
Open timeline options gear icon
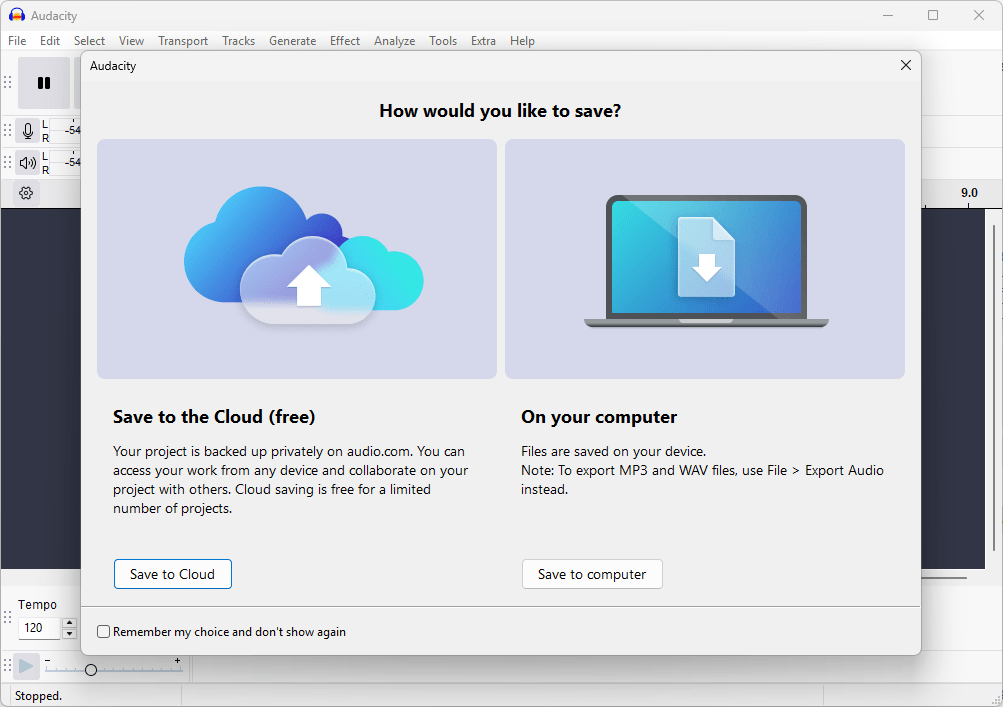click(27, 193)
